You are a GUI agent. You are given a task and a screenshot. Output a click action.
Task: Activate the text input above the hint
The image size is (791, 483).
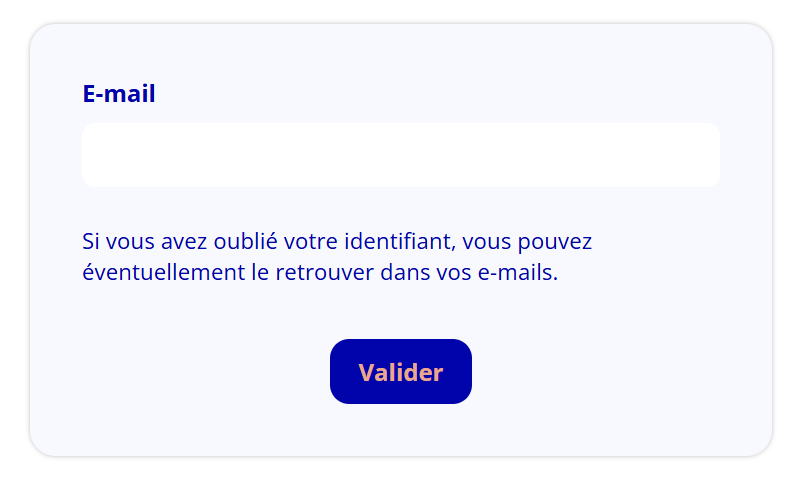[x=400, y=155]
